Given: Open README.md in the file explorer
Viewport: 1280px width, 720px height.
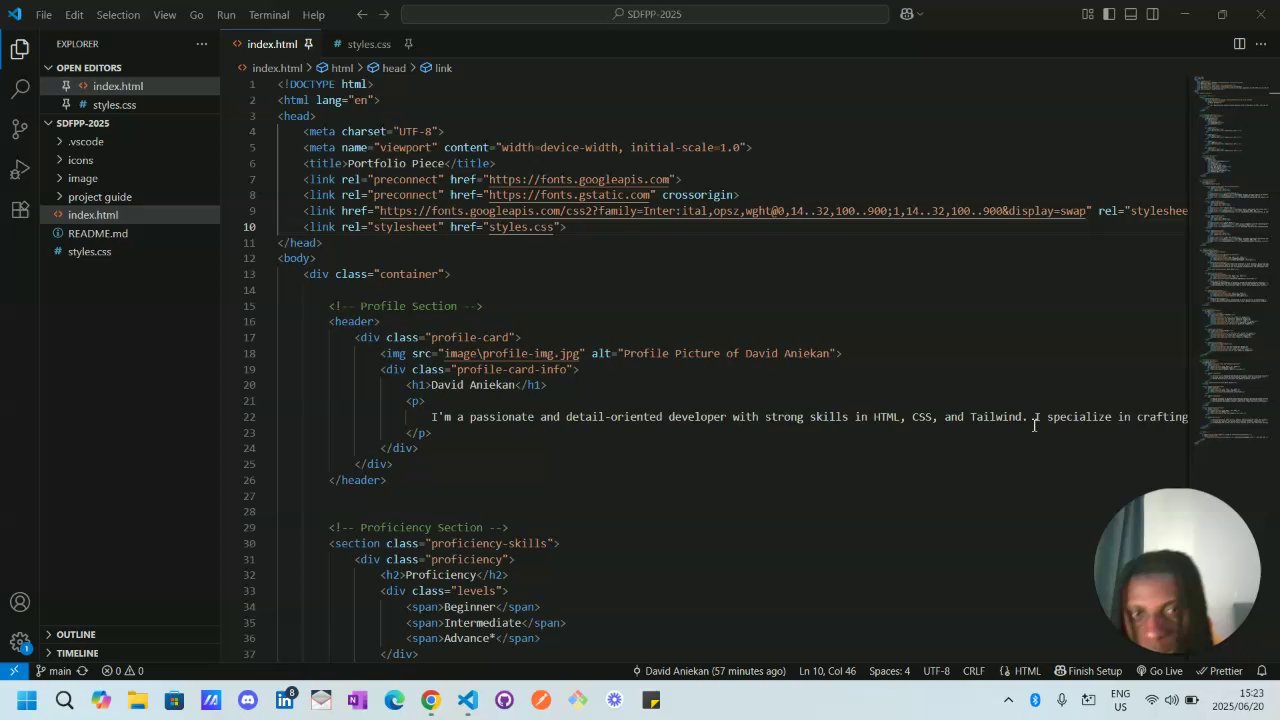Looking at the screenshot, I should 97,233.
